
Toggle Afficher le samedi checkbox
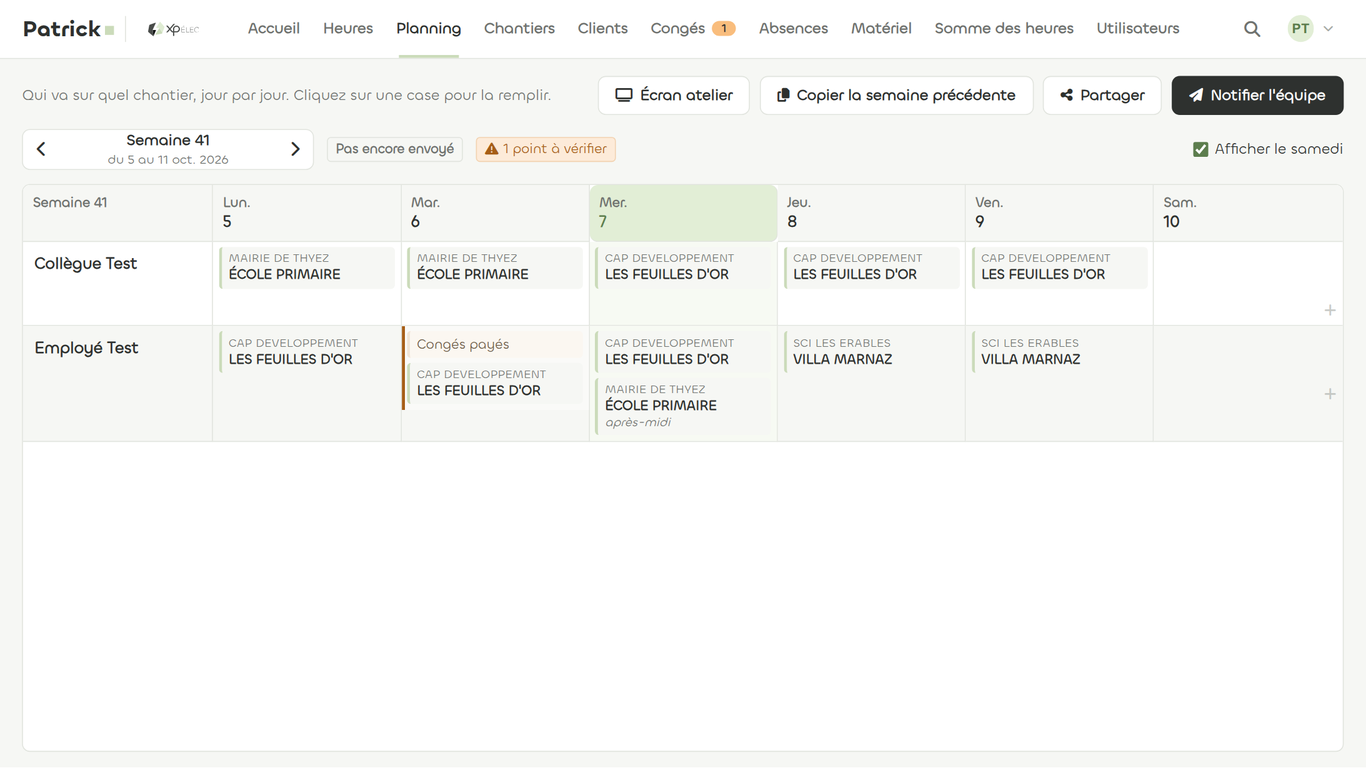(1200, 149)
